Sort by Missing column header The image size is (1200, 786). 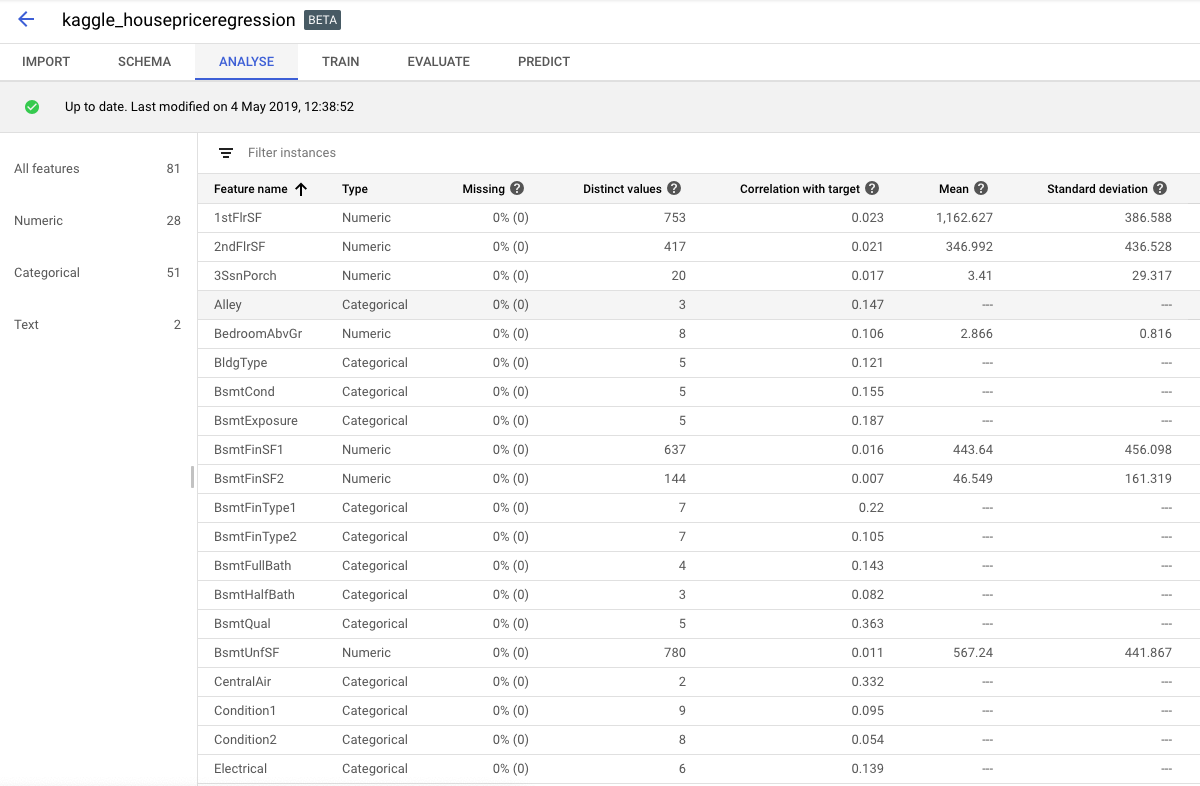(485, 189)
